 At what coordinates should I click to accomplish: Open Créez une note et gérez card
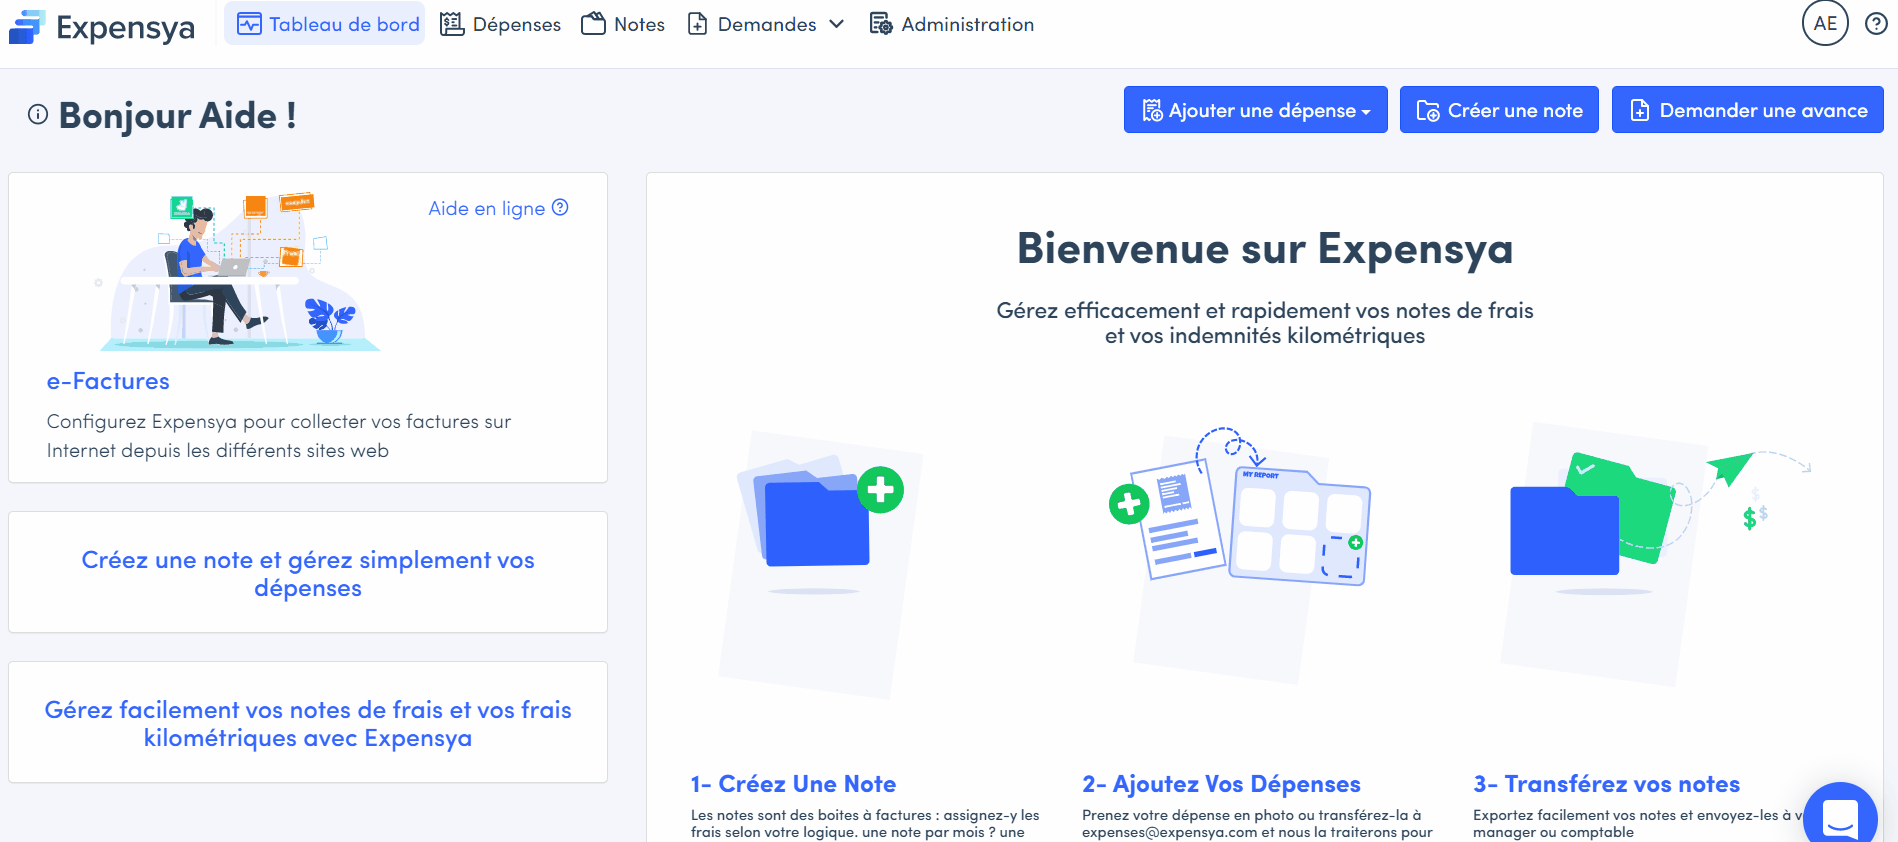pos(308,573)
